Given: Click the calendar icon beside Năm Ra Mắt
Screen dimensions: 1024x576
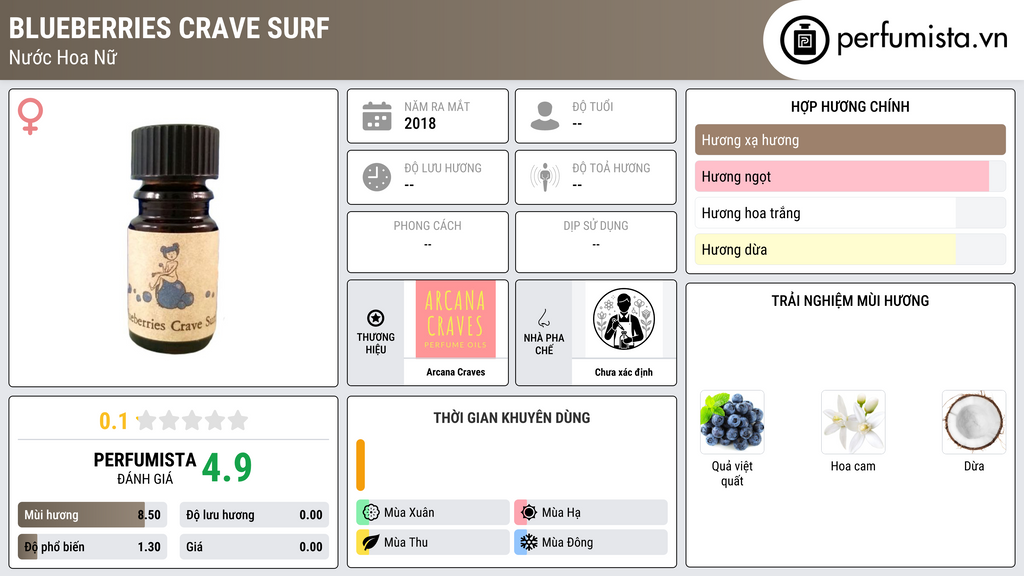Looking at the screenshot, I should (x=377, y=116).
